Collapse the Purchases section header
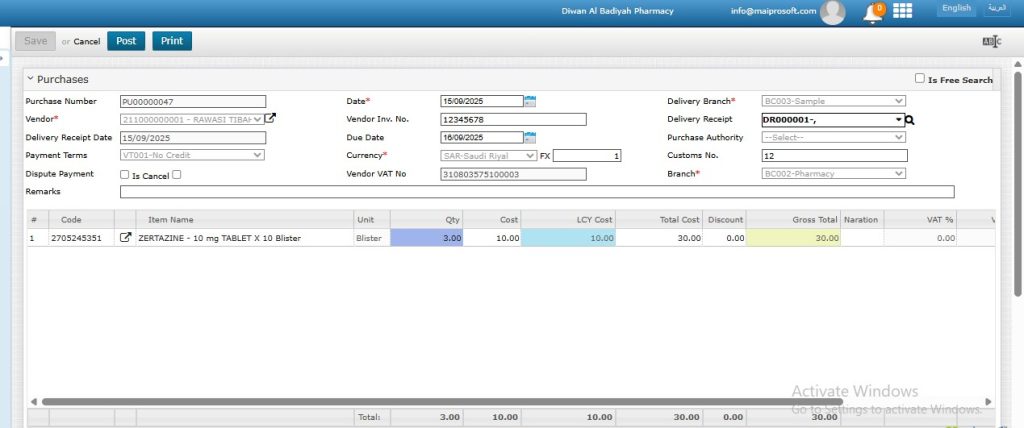1024x428 pixels. tap(31, 79)
